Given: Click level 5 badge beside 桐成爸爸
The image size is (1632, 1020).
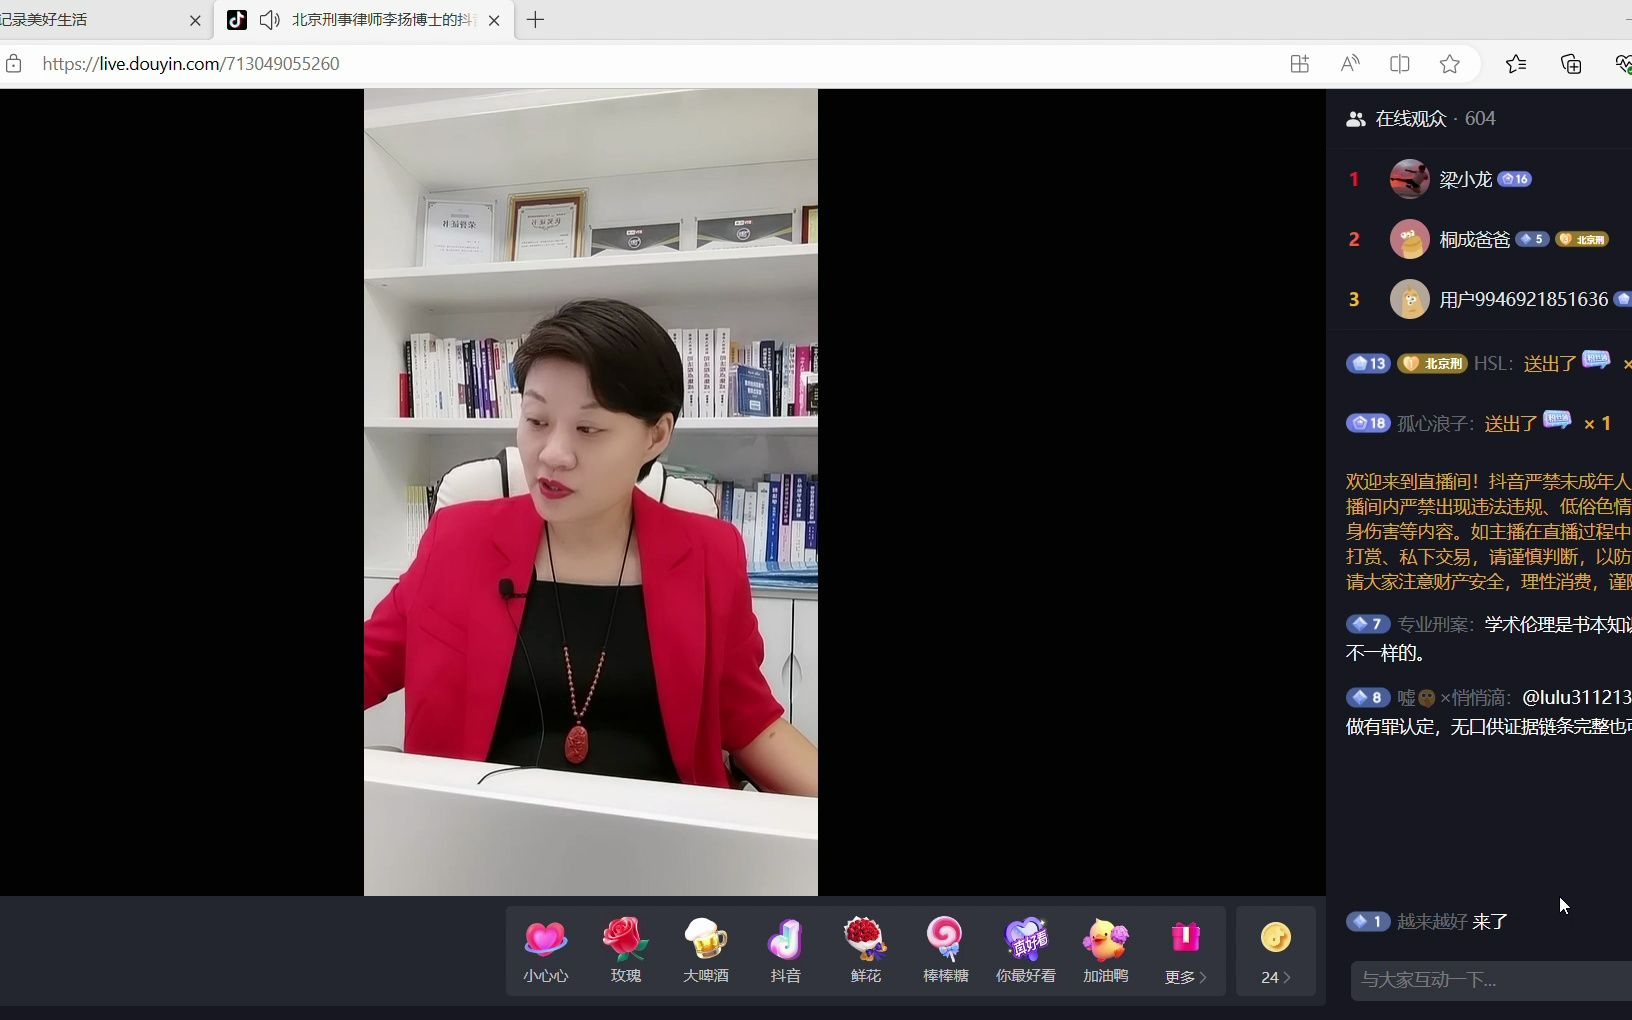Looking at the screenshot, I should tap(1532, 239).
